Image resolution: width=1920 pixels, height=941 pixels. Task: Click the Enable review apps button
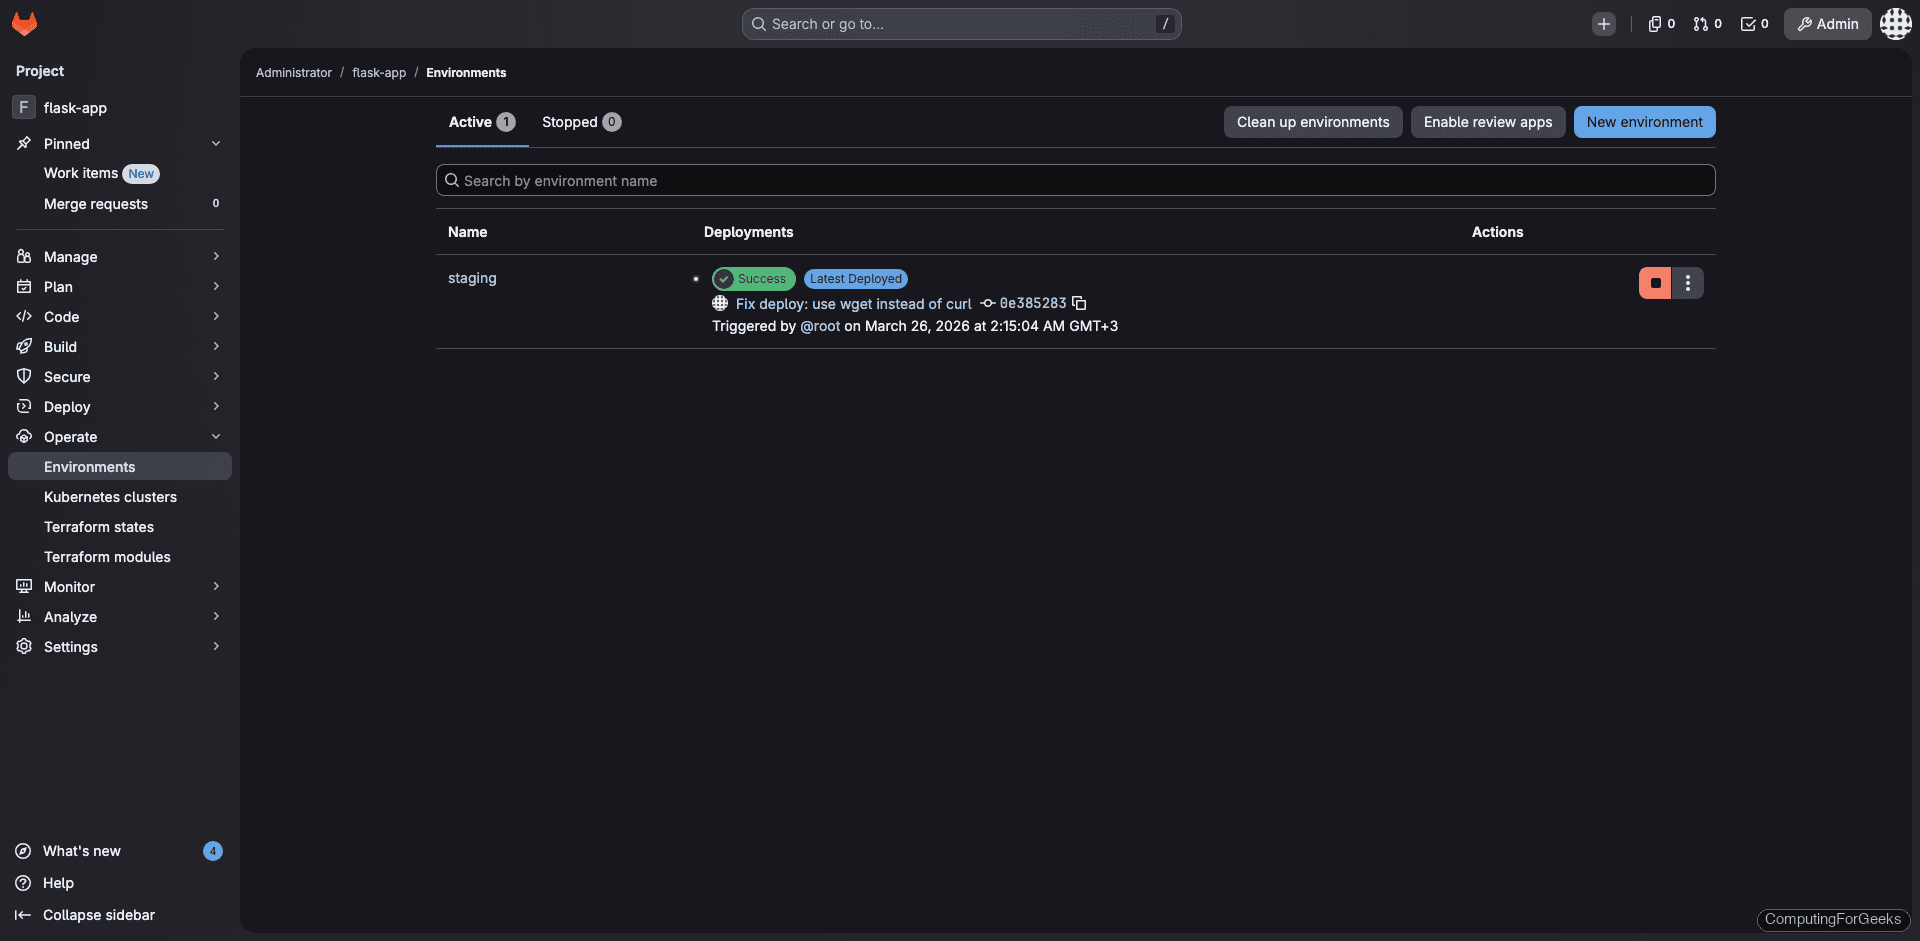click(1487, 122)
